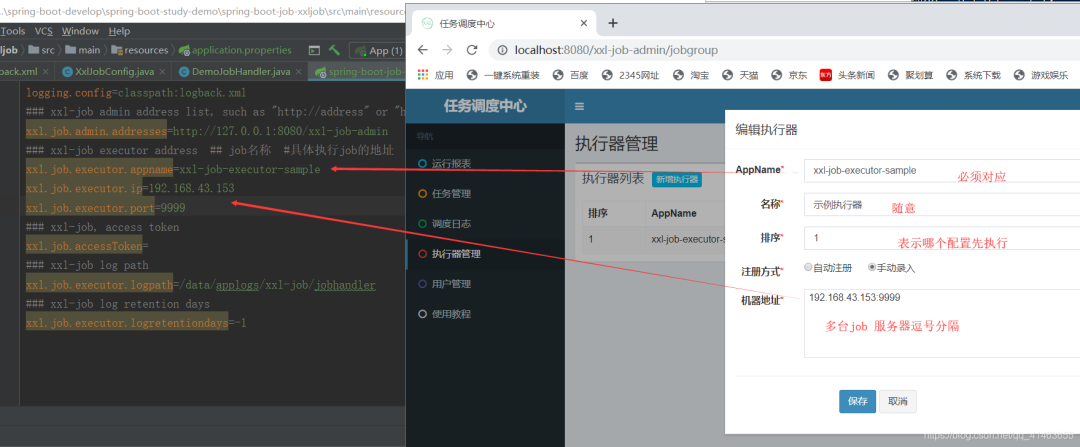Switch to the logback.xml editor tab

click(24, 72)
